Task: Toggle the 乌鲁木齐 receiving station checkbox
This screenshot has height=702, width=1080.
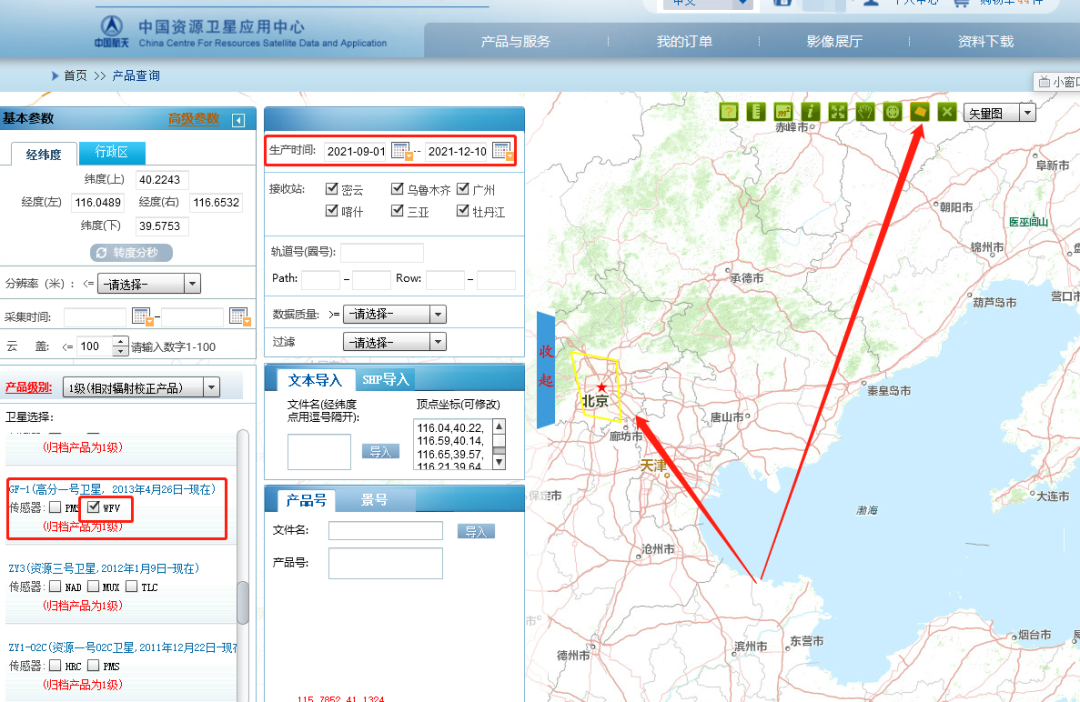Action: (x=397, y=188)
